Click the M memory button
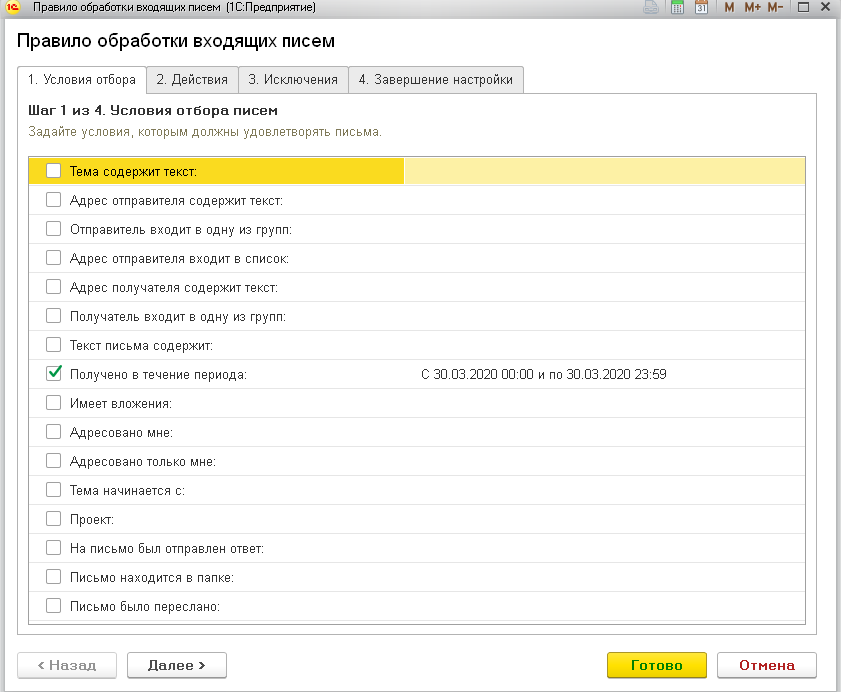This screenshot has width=841, height=692. coord(729,7)
